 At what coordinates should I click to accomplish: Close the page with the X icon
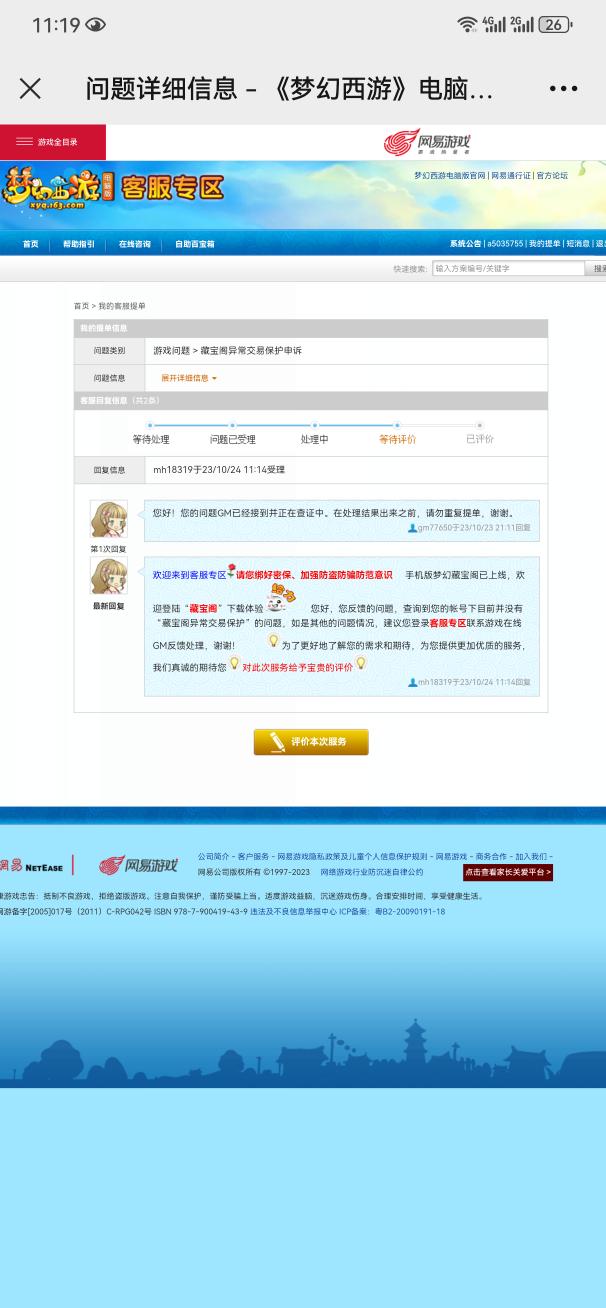point(31,89)
